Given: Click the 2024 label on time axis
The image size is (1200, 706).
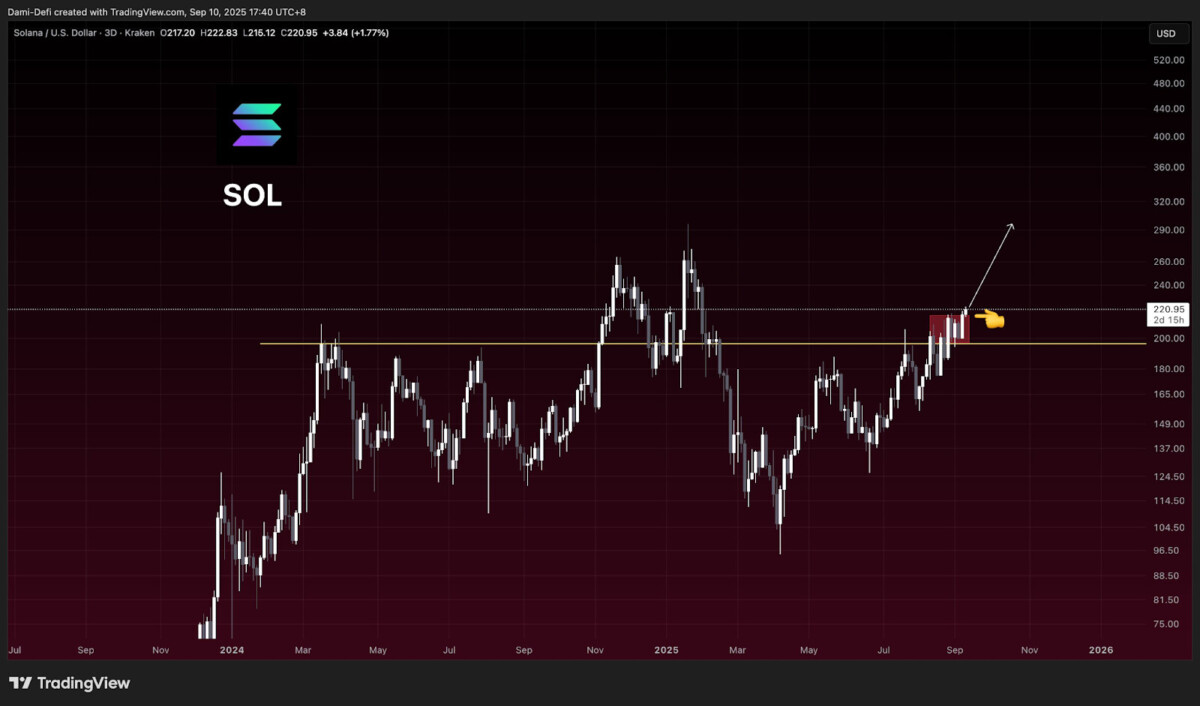Looking at the screenshot, I should [231, 650].
